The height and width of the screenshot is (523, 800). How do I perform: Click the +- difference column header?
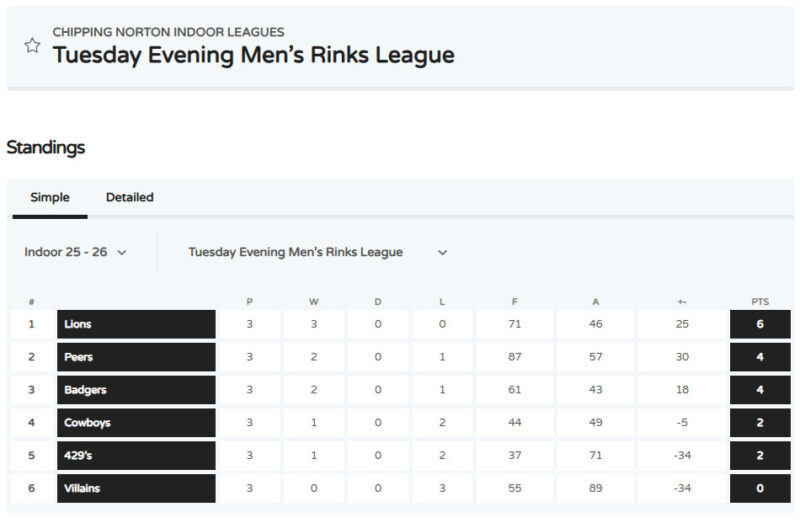click(681, 301)
